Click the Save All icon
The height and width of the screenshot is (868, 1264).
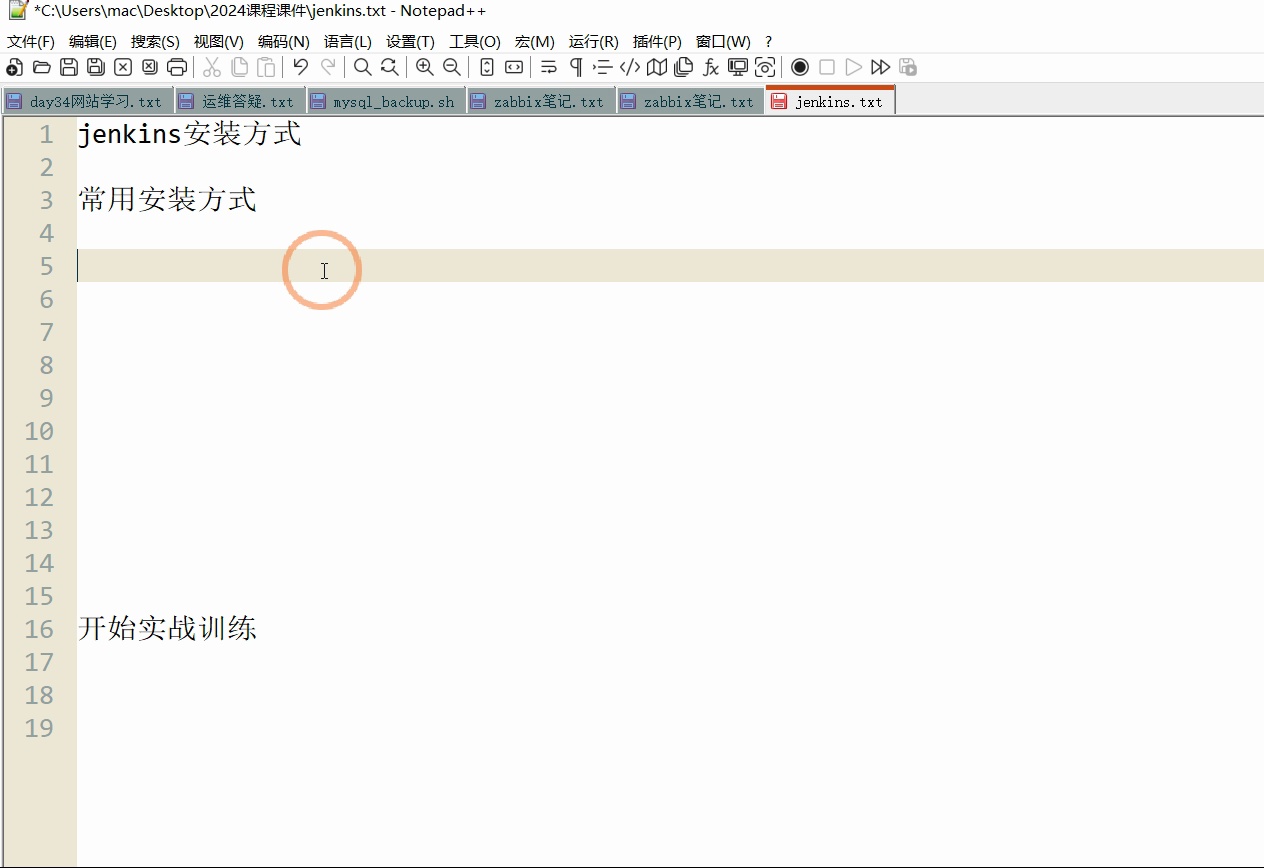pos(95,67)
